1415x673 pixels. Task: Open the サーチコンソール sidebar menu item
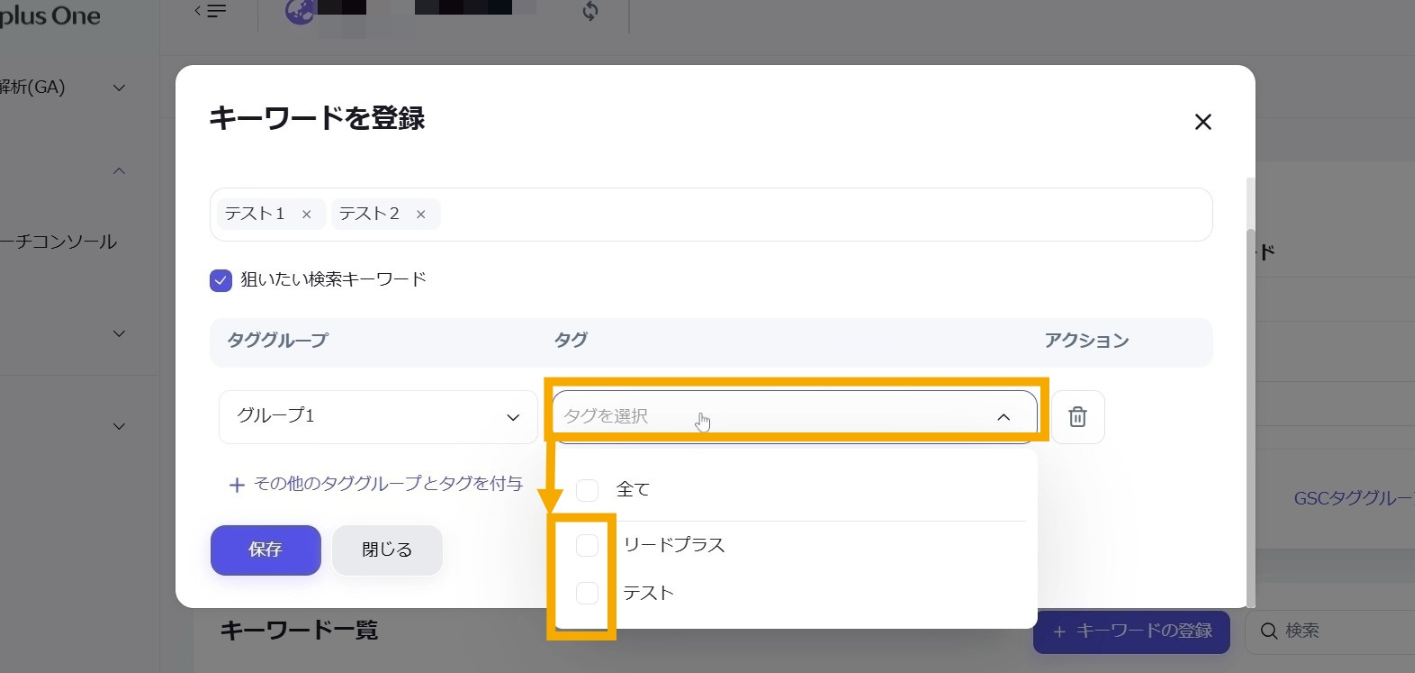click(60, 242)
